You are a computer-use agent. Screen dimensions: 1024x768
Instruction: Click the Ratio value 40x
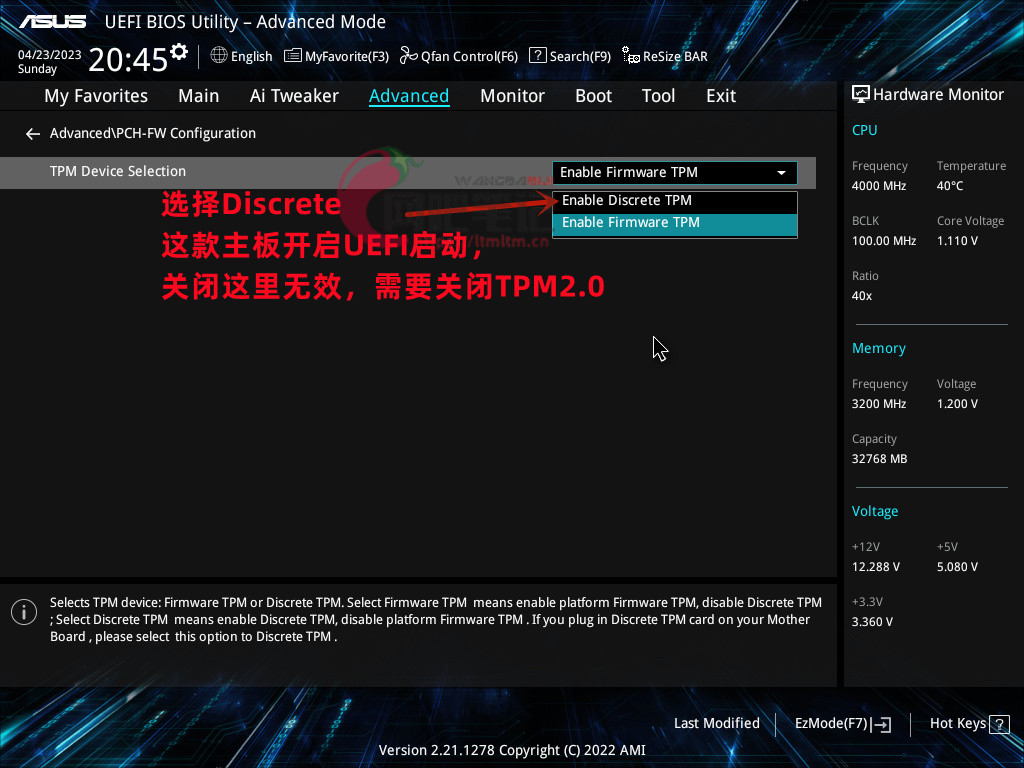[861, 296]
